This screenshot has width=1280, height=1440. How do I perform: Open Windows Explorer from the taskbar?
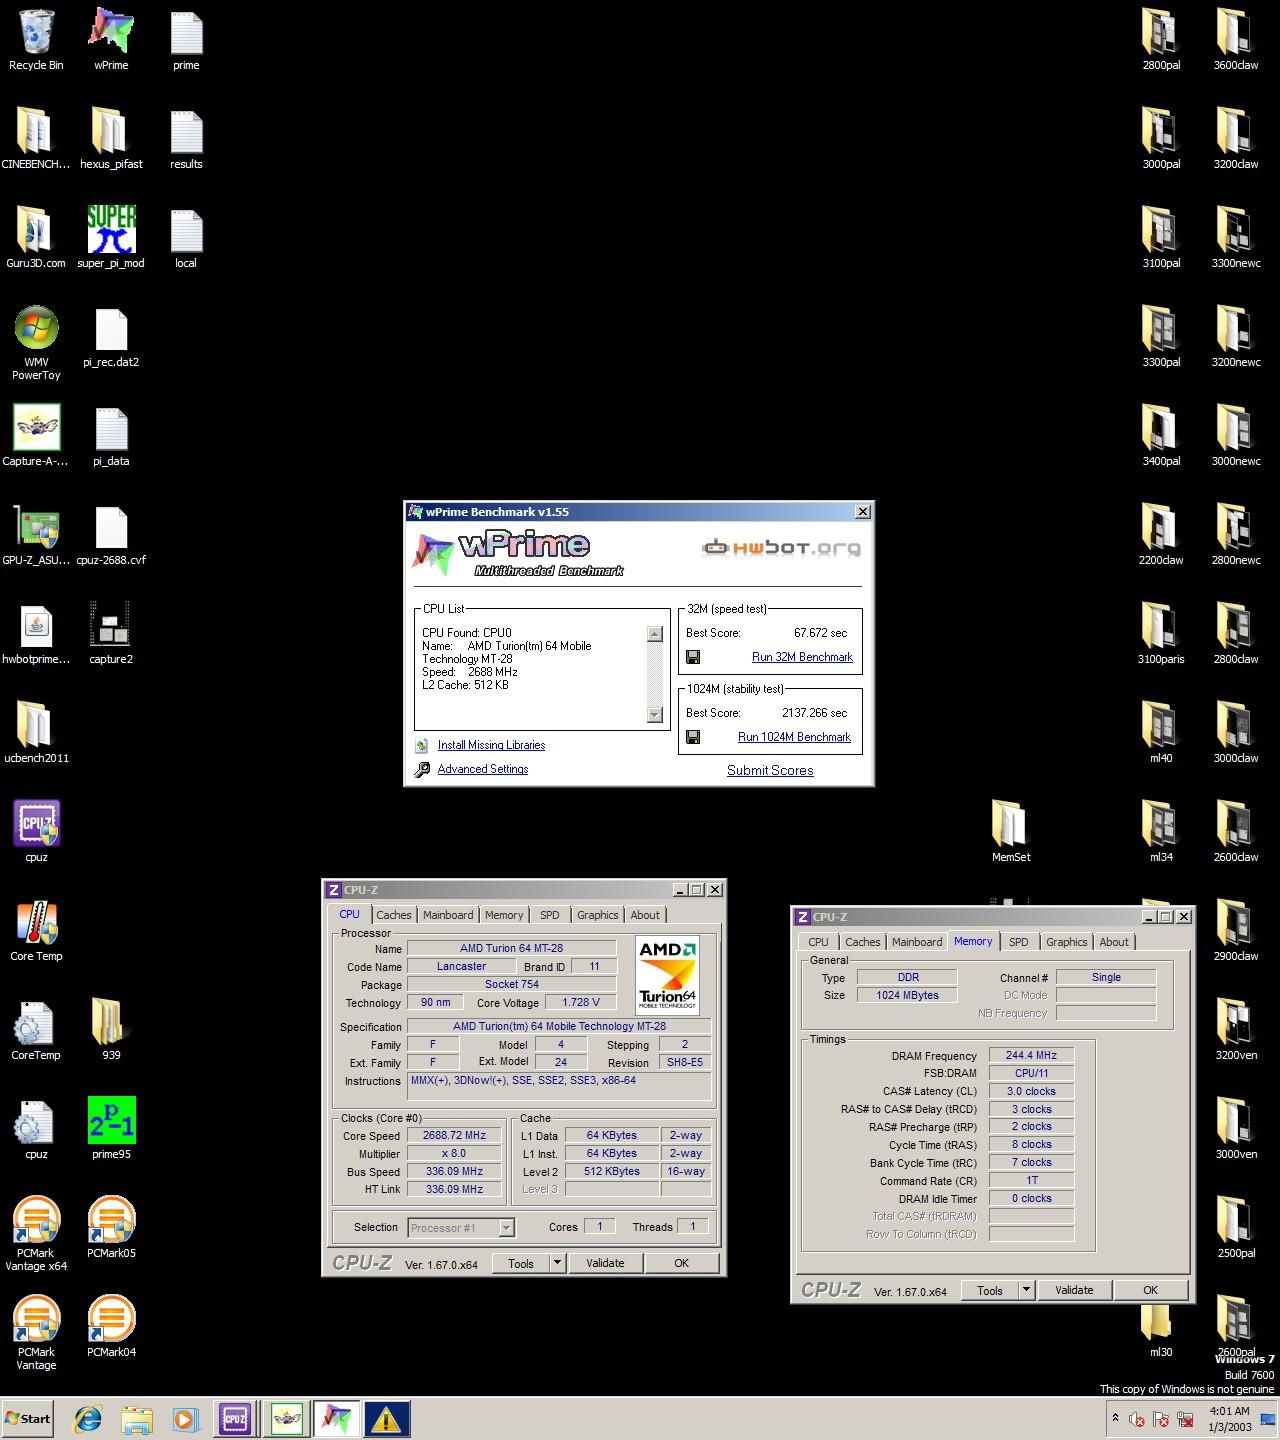(137, 1418)
